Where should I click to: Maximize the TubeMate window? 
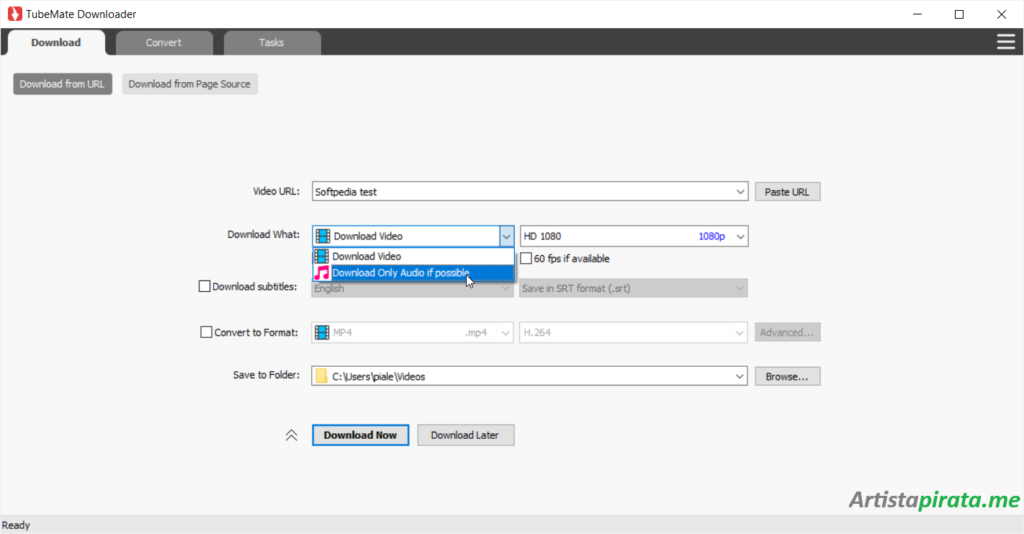click(959, 14)
